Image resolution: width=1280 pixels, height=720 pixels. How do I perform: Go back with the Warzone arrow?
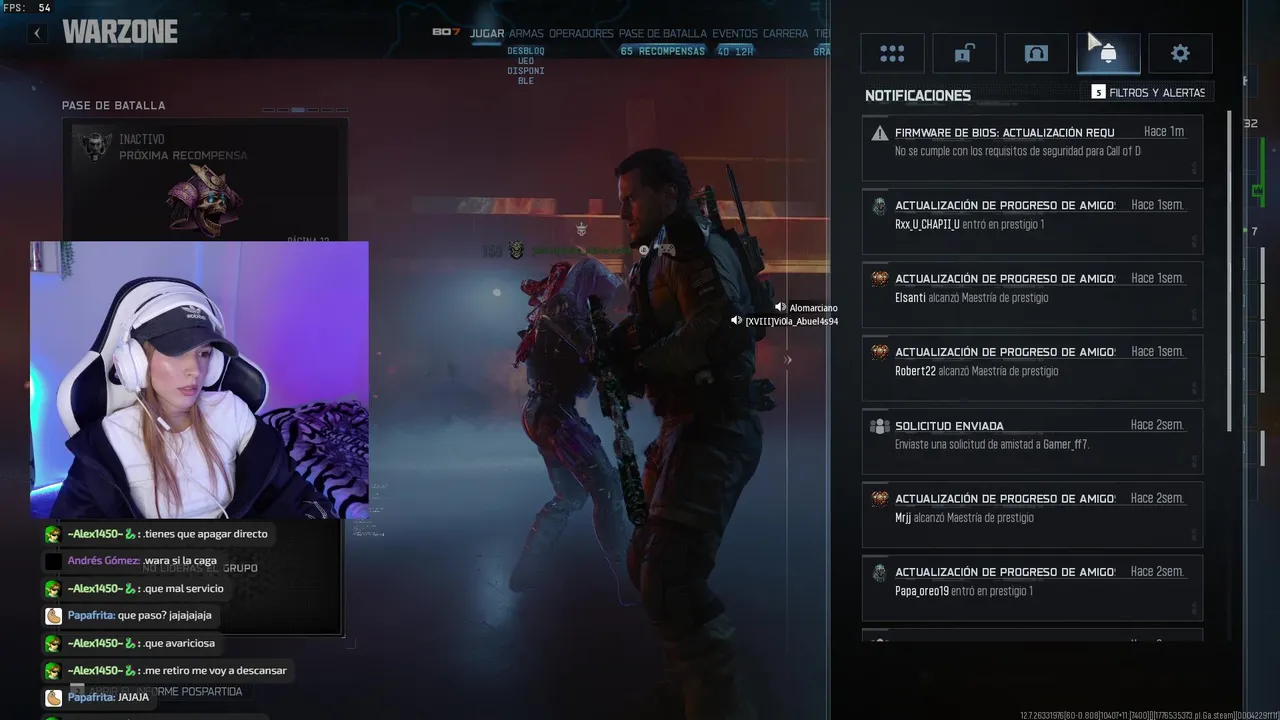click(37, 33)
